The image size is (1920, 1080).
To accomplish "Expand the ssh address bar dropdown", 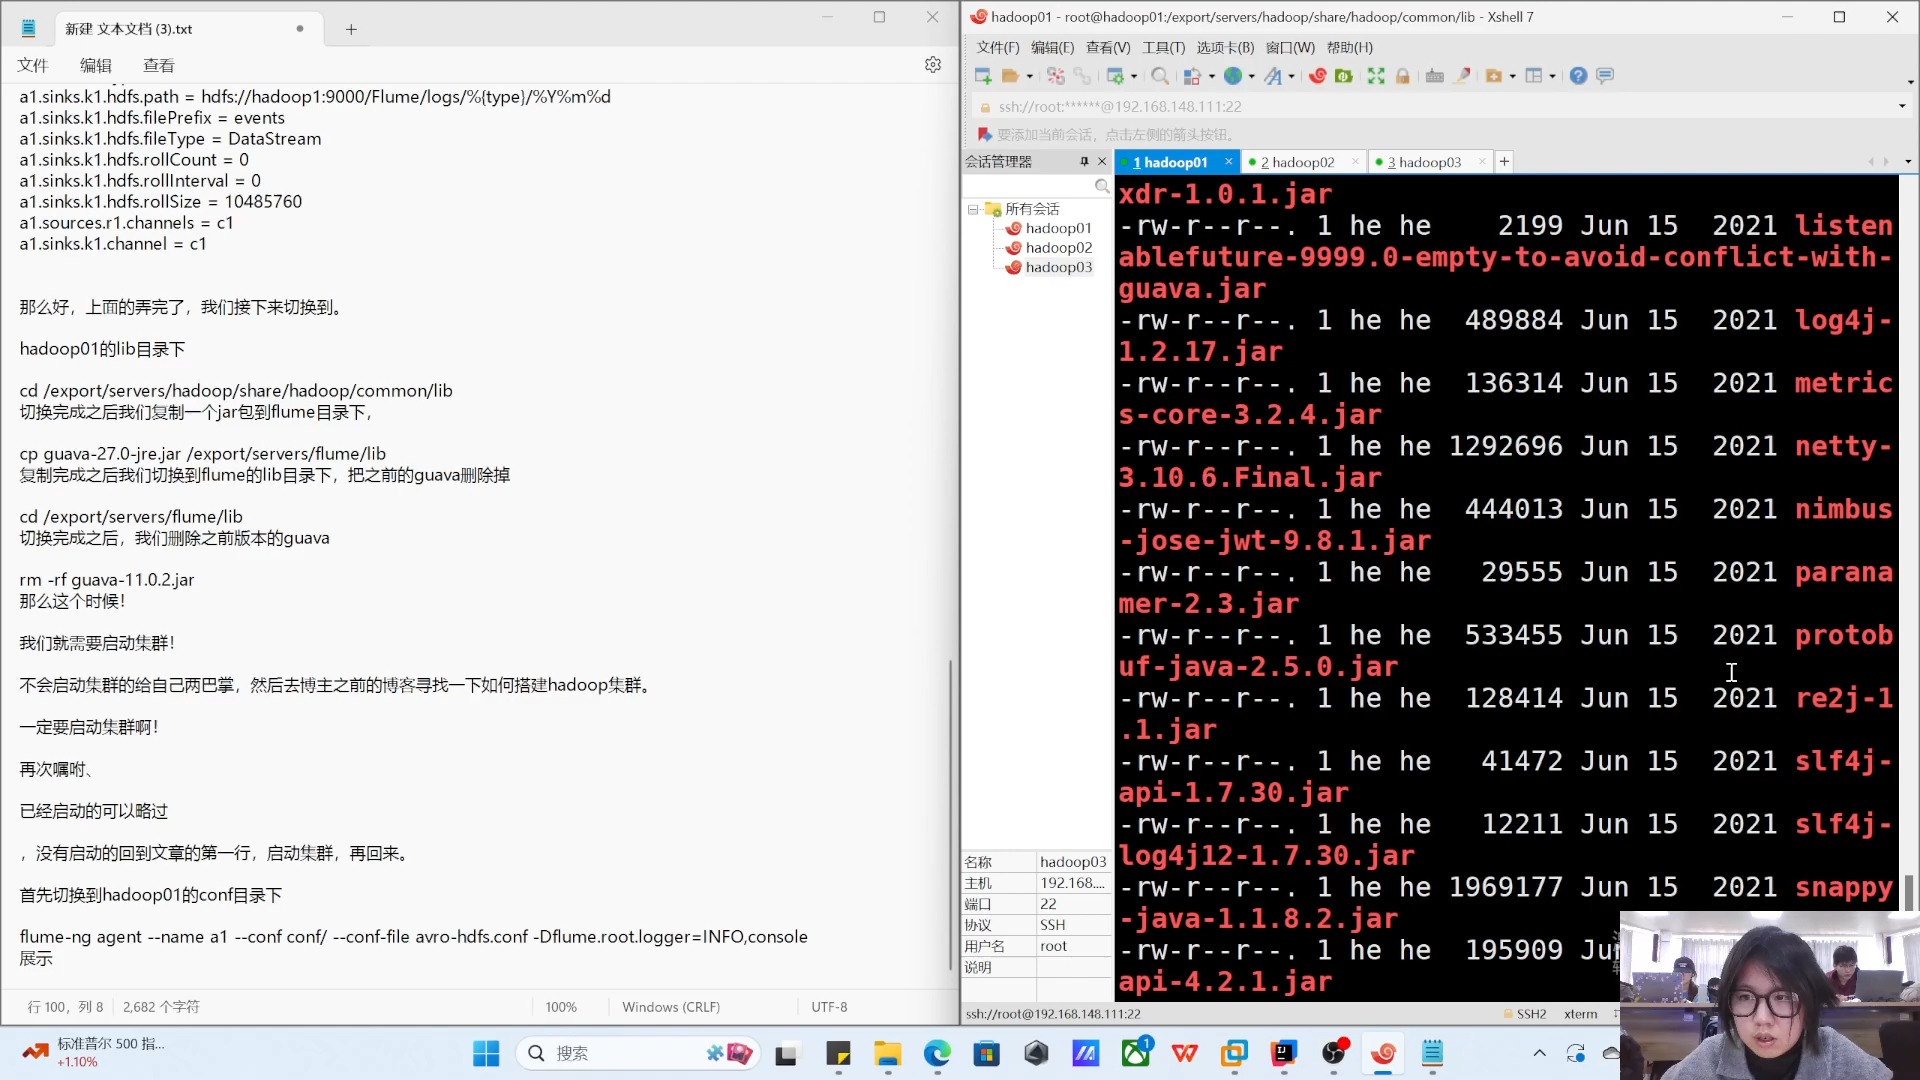I will pyautogui.click(x=1901, y=106).
